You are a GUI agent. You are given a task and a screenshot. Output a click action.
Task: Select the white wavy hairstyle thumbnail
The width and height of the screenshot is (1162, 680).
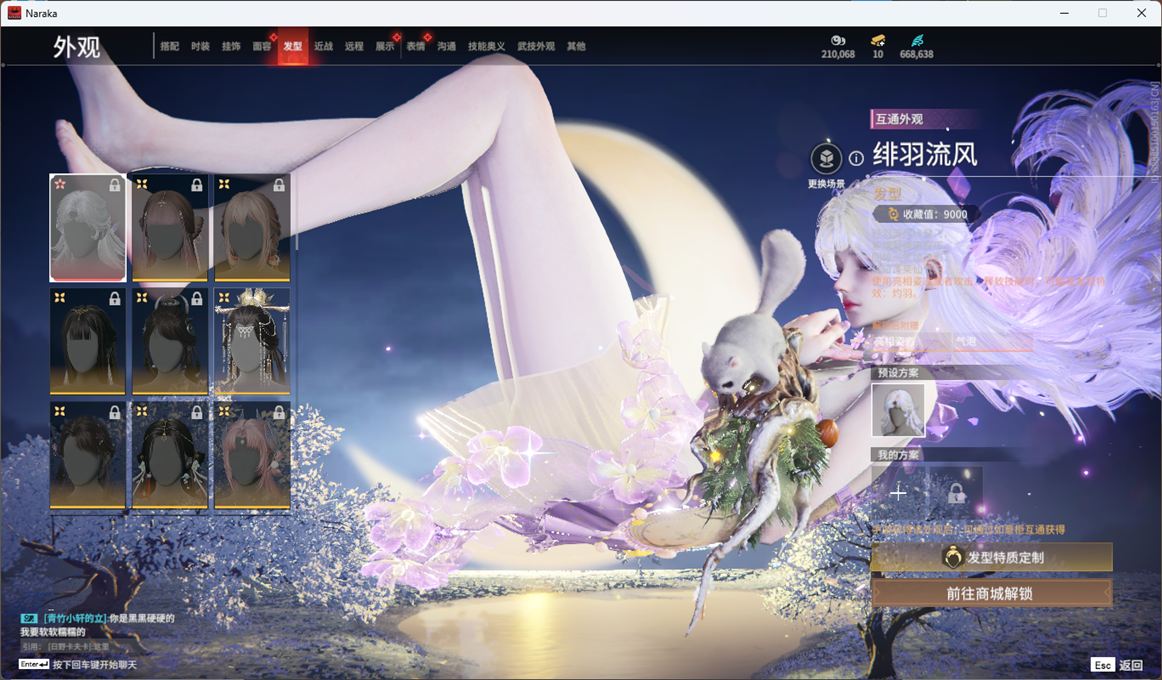(x=88, y=228)
